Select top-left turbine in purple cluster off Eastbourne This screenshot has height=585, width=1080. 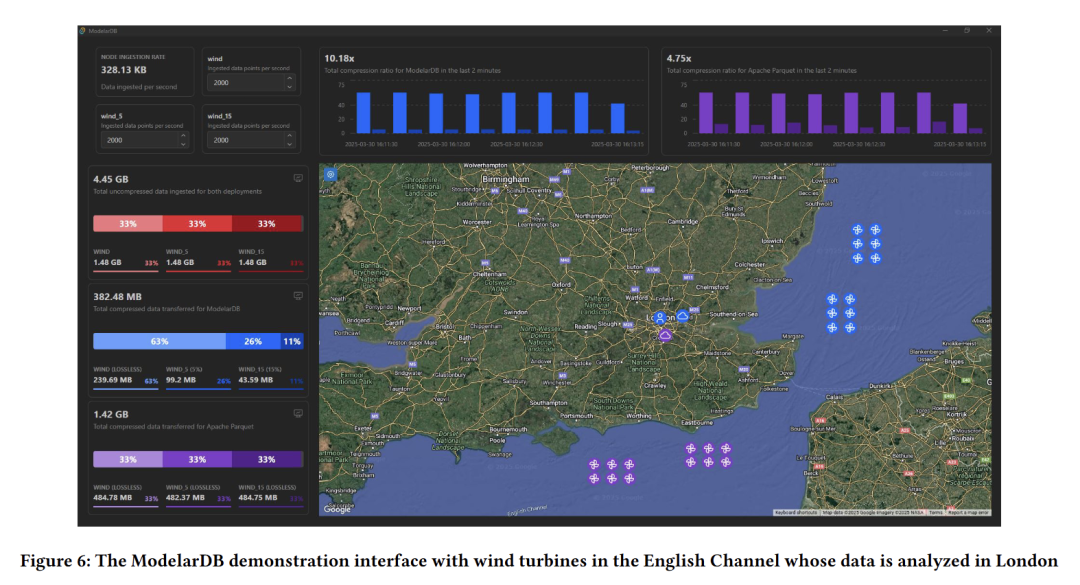click(x=691, y=449)
